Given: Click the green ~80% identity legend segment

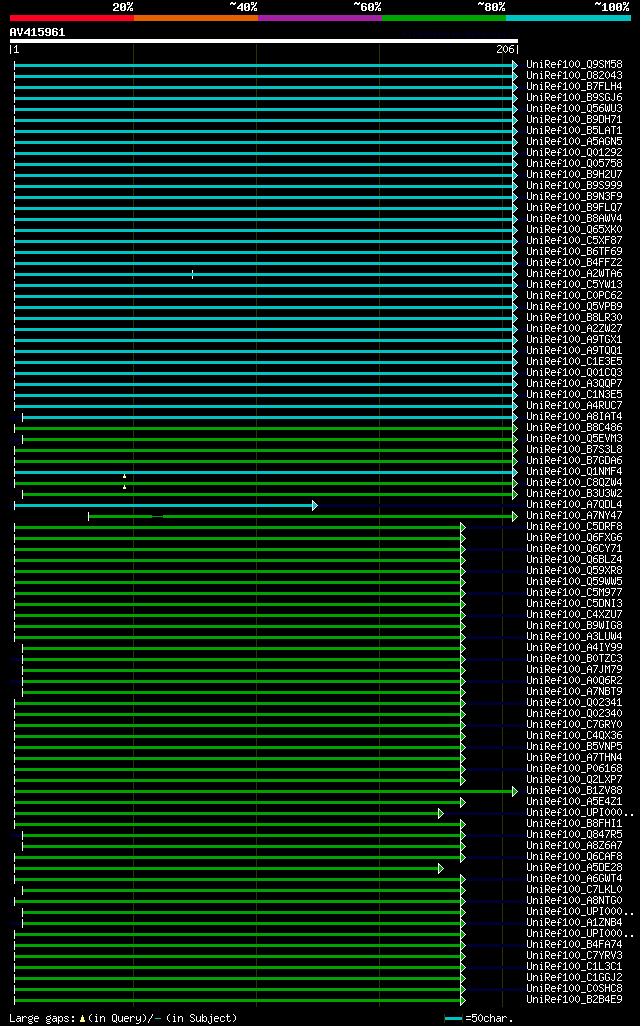Looking at the screenshot, I should [444, 18].
